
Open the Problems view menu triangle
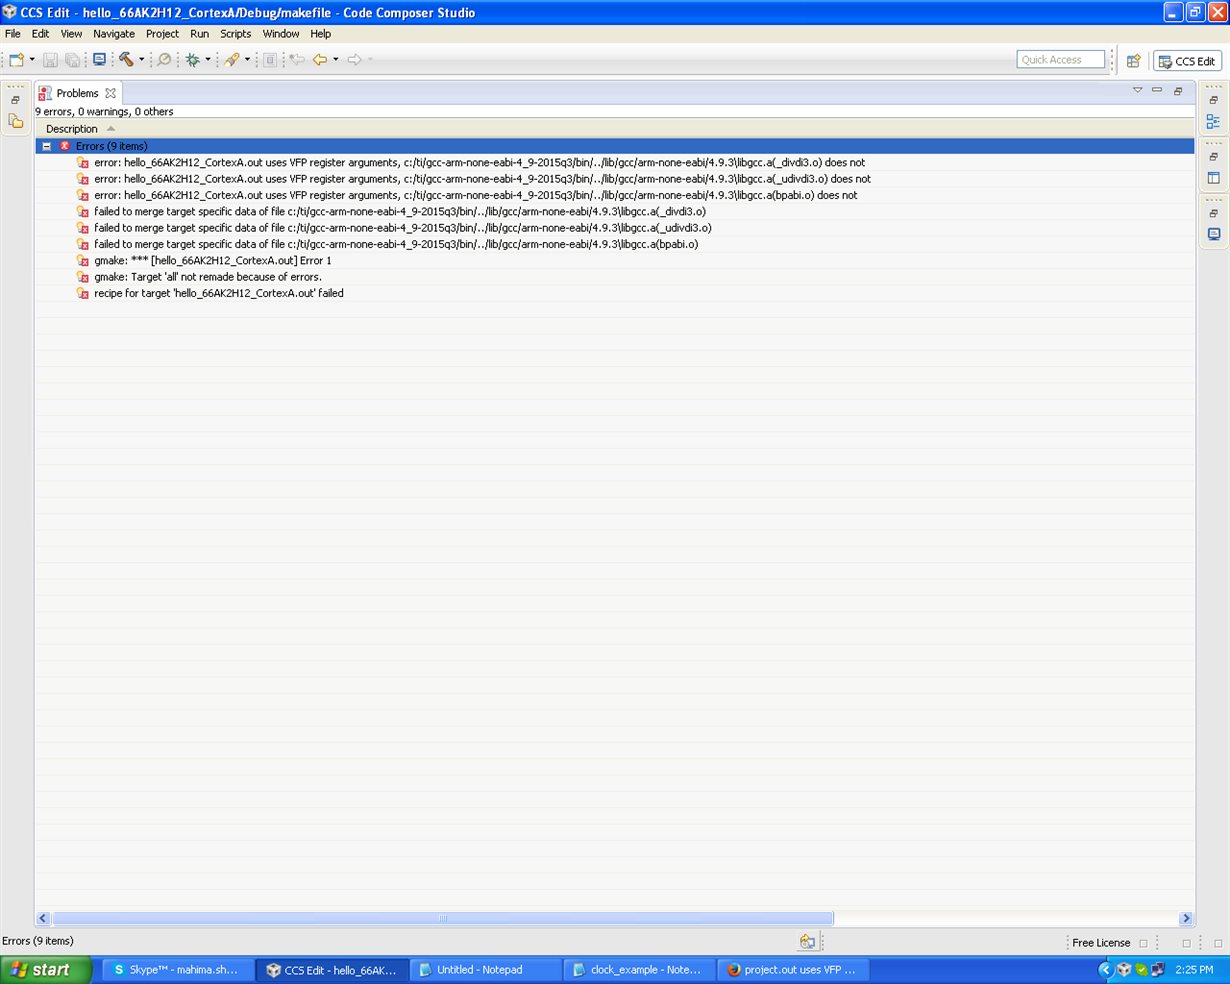1137,91
